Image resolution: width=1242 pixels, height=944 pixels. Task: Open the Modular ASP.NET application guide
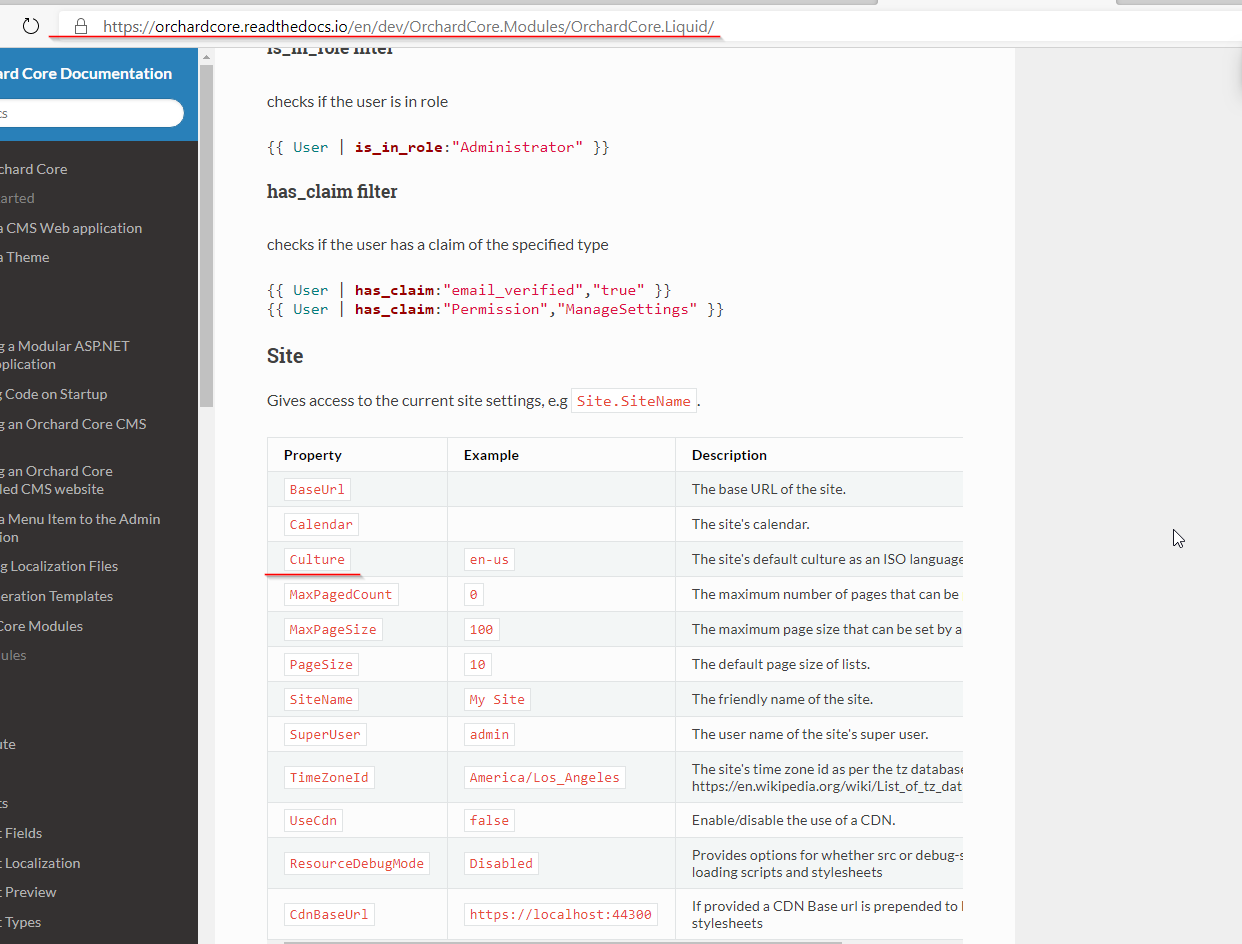pos(65,354)
